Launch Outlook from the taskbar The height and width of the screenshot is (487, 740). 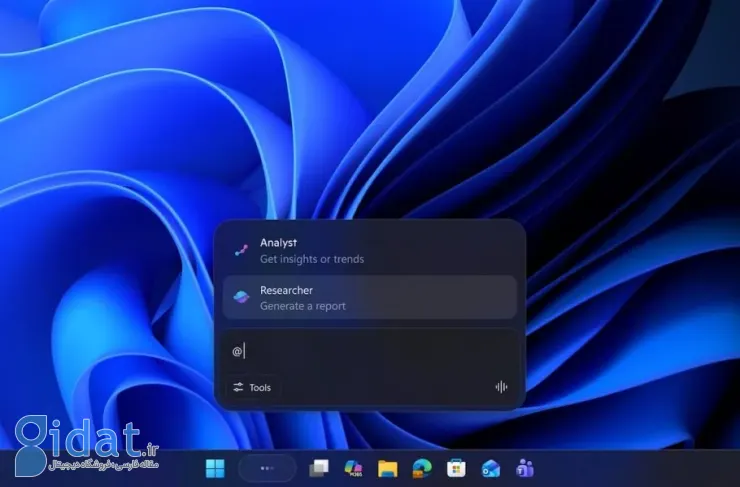click(x=490, y=468)
